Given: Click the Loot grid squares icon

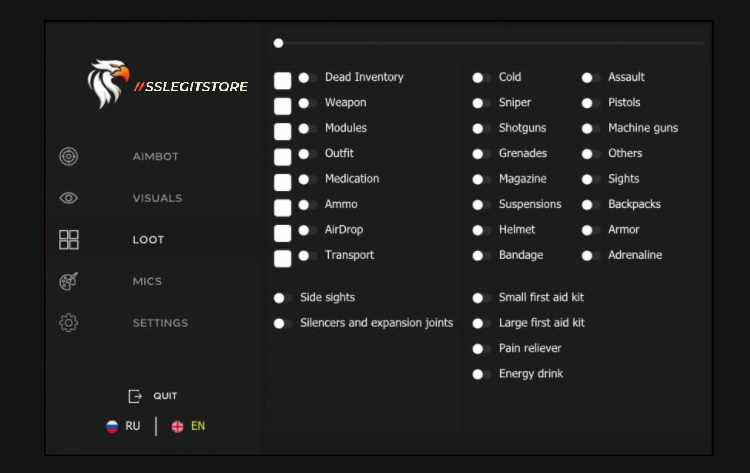Looking at the screenshot, I should coord(68,239).
